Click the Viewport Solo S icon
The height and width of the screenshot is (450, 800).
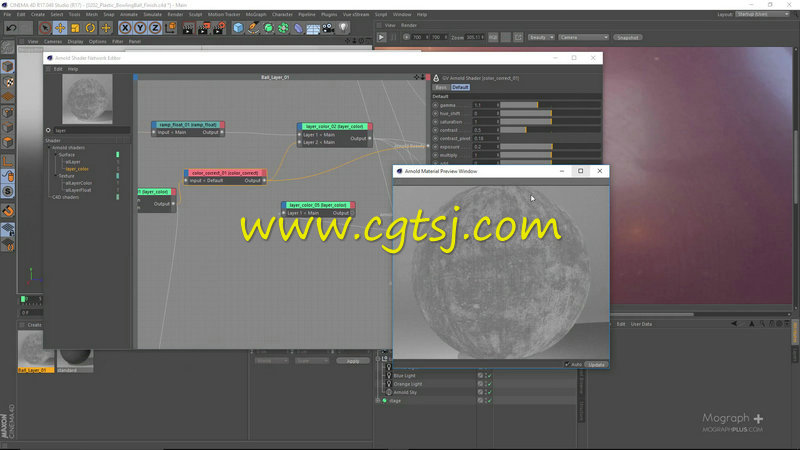coord(8,191)
